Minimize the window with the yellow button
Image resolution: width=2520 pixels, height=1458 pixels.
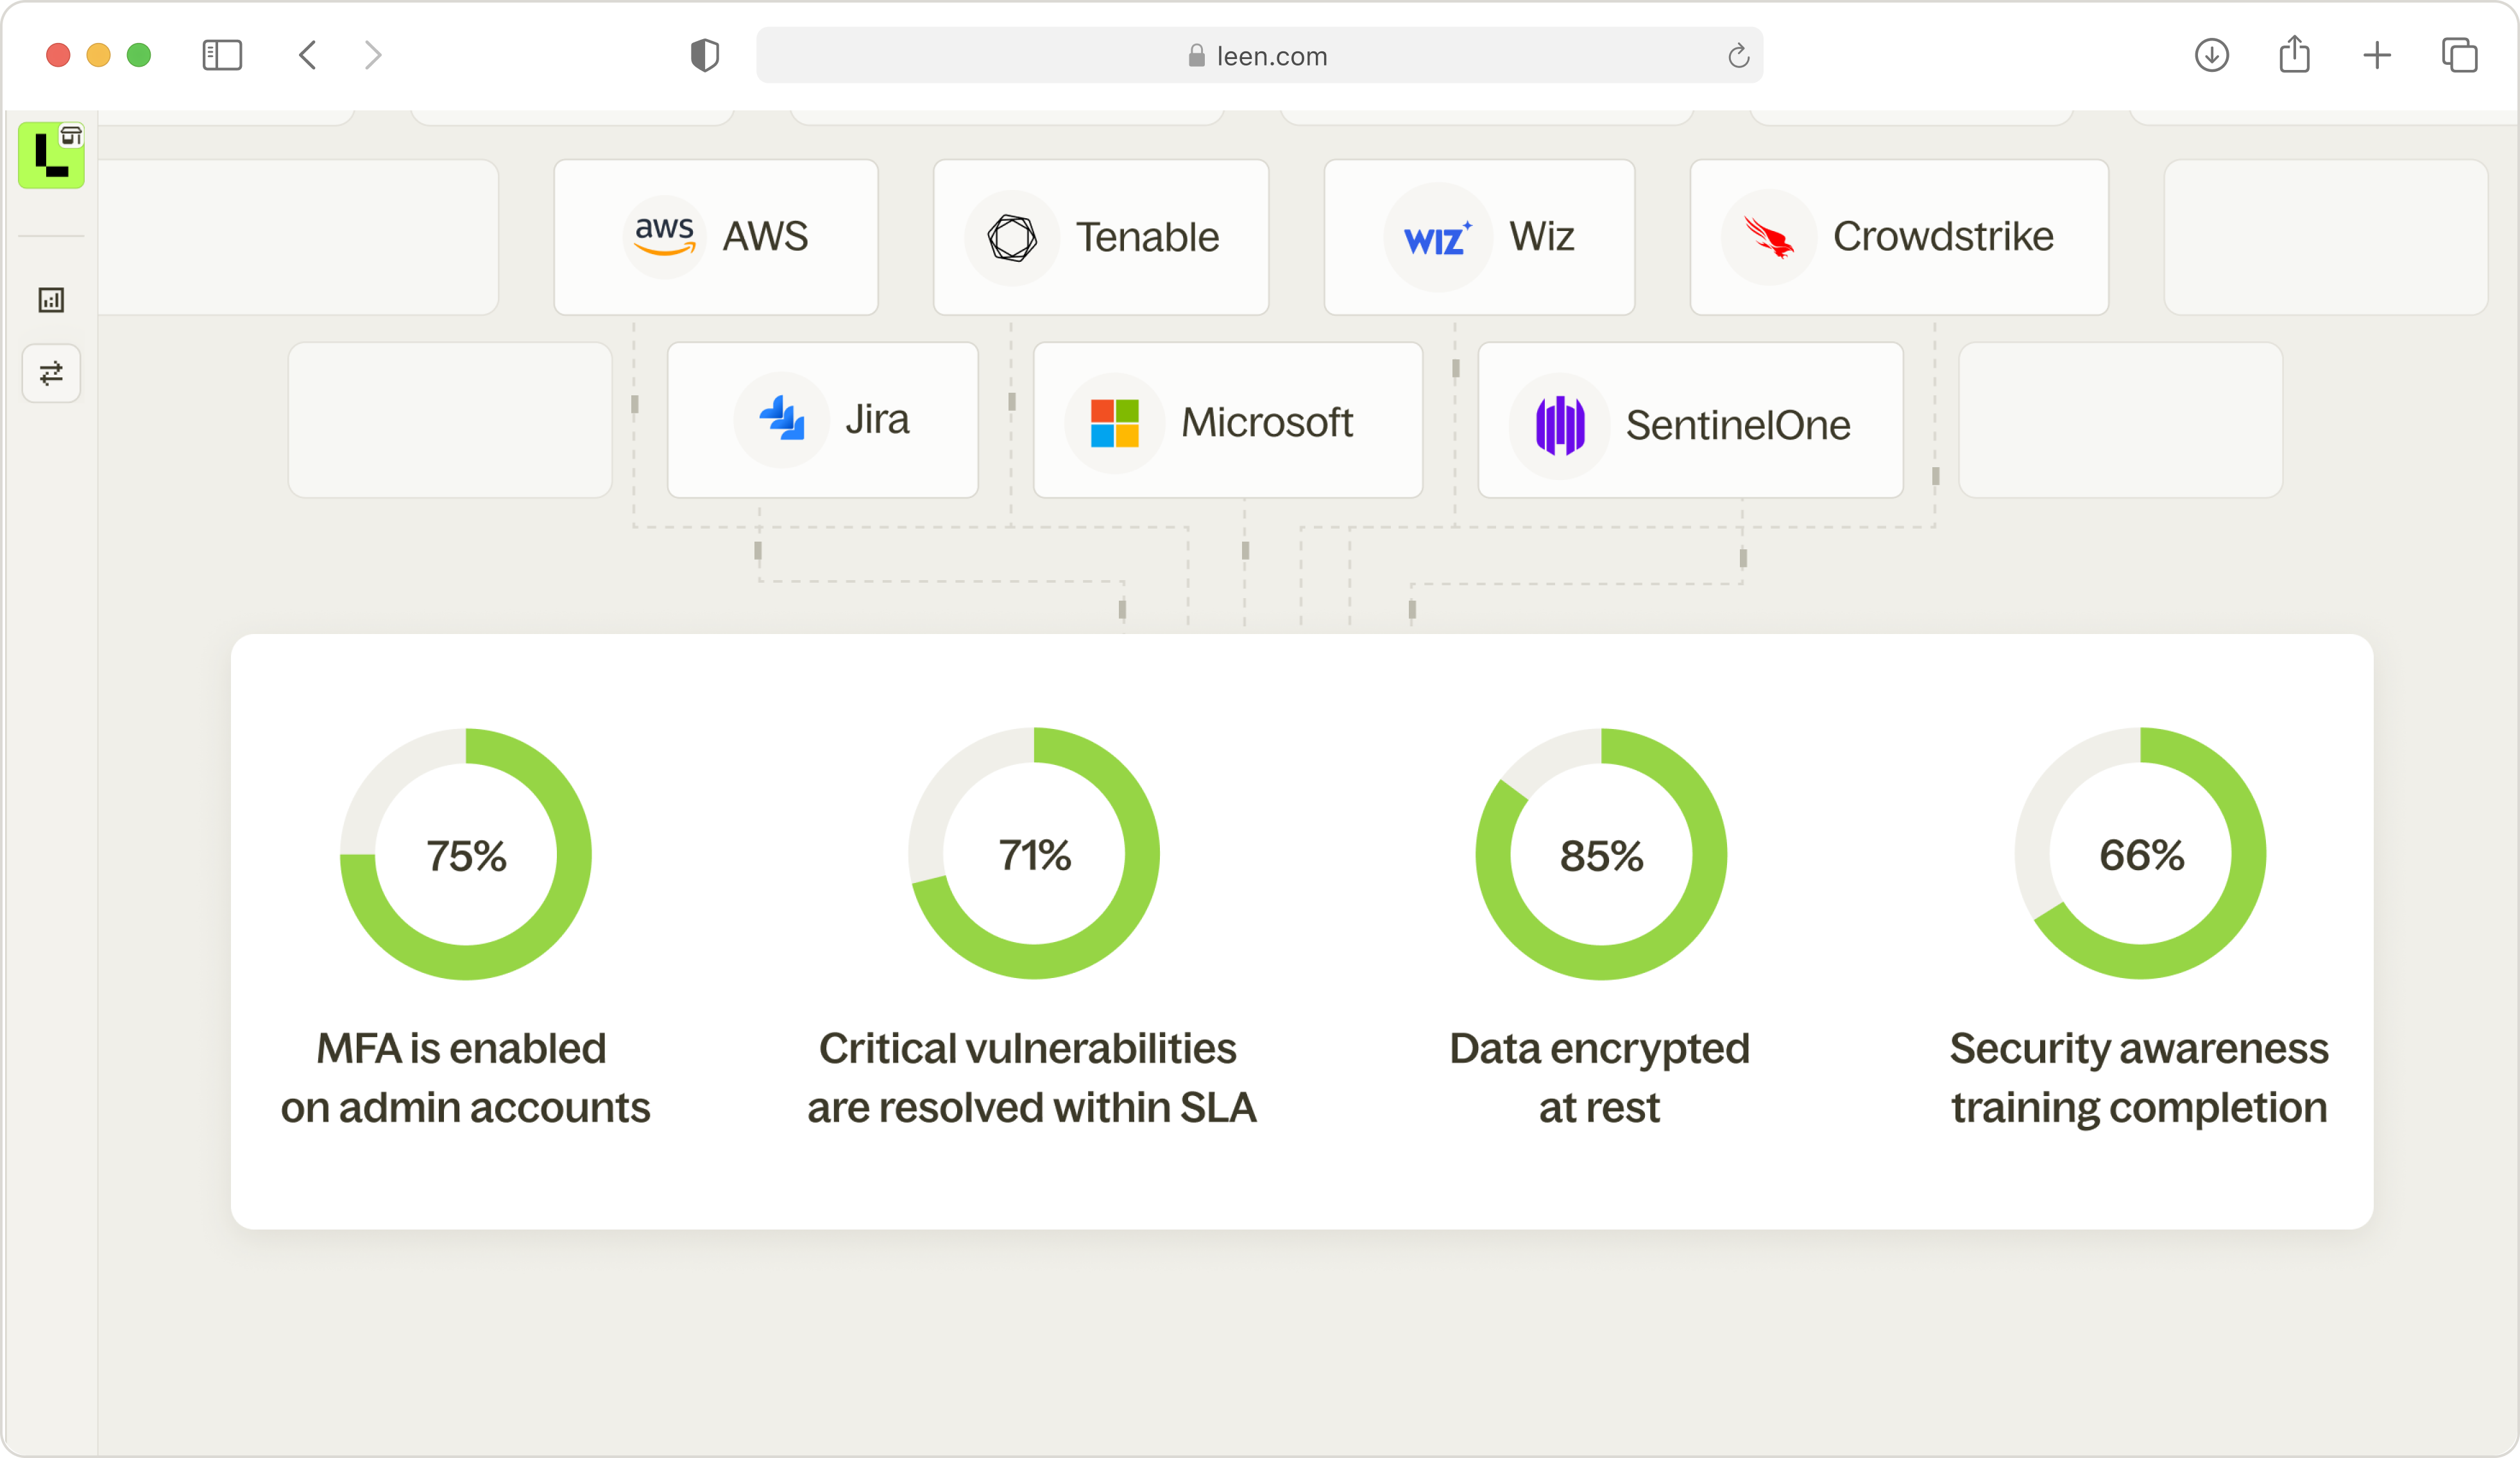point(98,55)
